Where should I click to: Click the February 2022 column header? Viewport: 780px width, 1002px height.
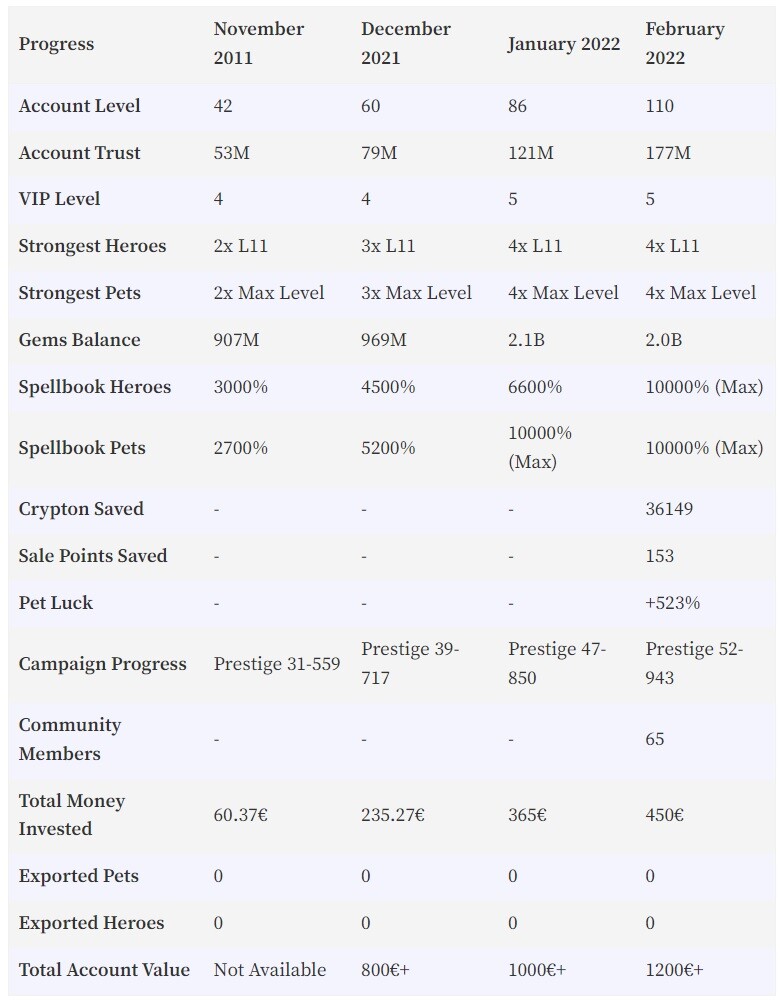685,43
